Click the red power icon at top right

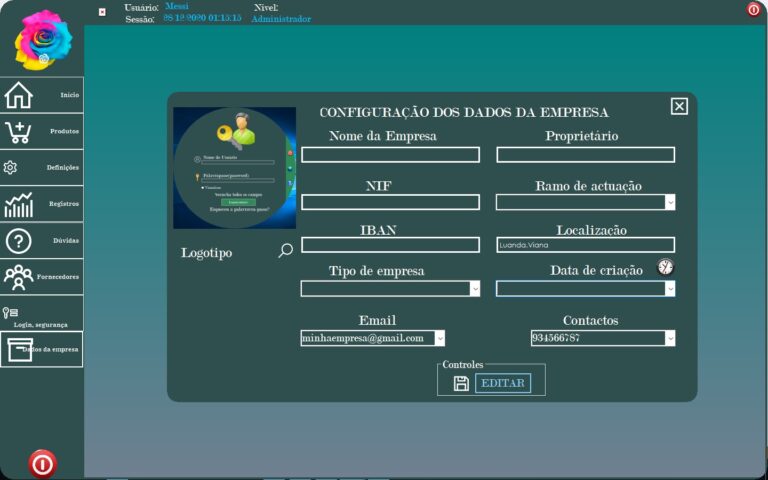754,9
